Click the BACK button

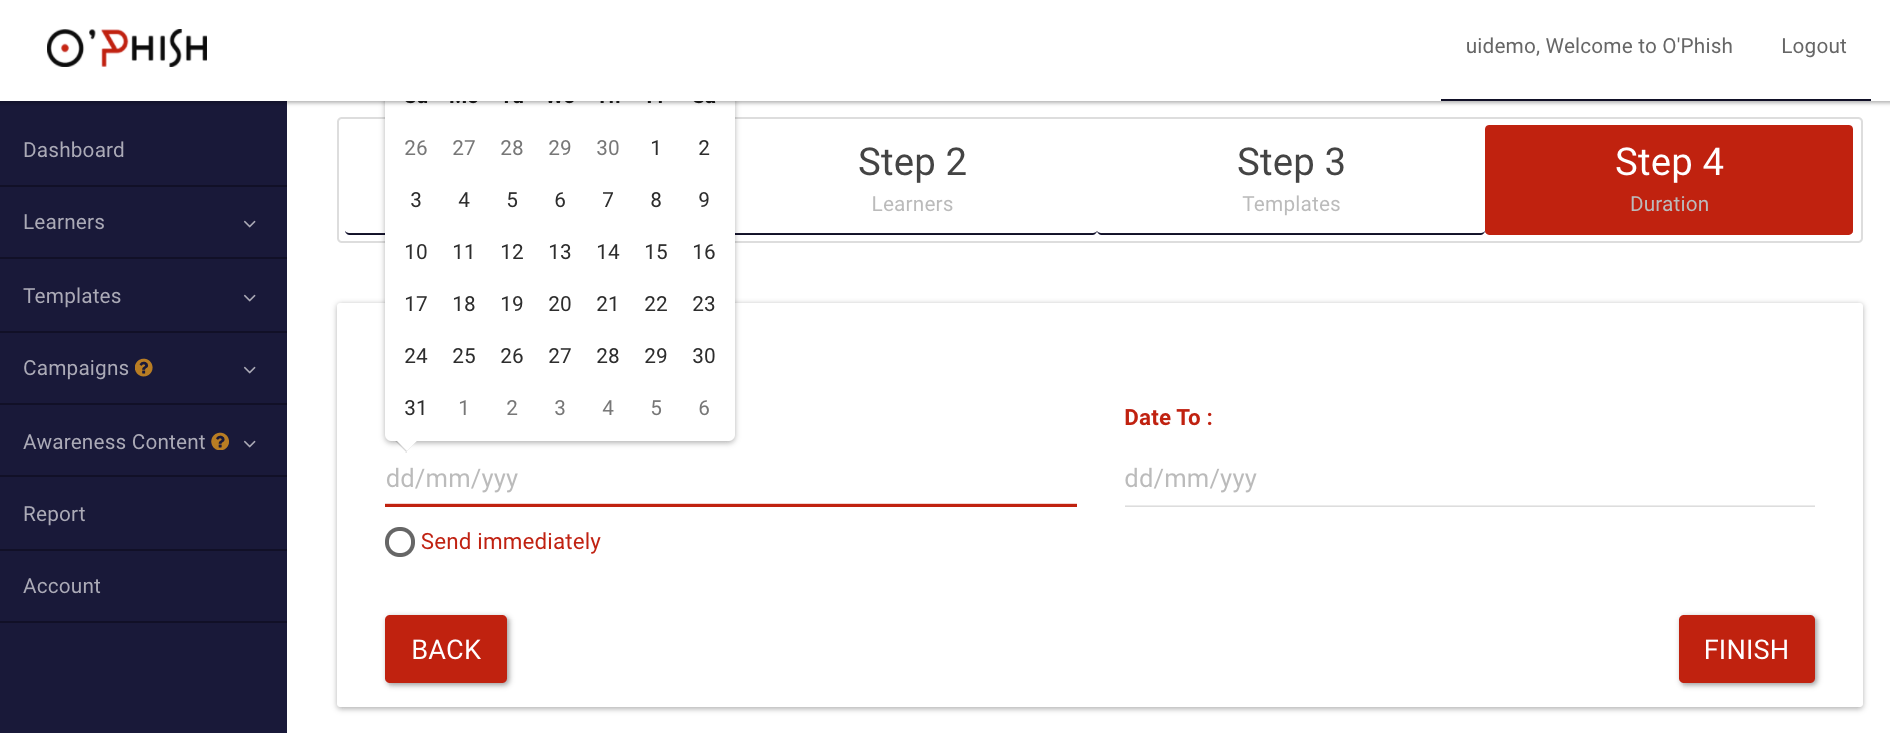pos(446,649)
